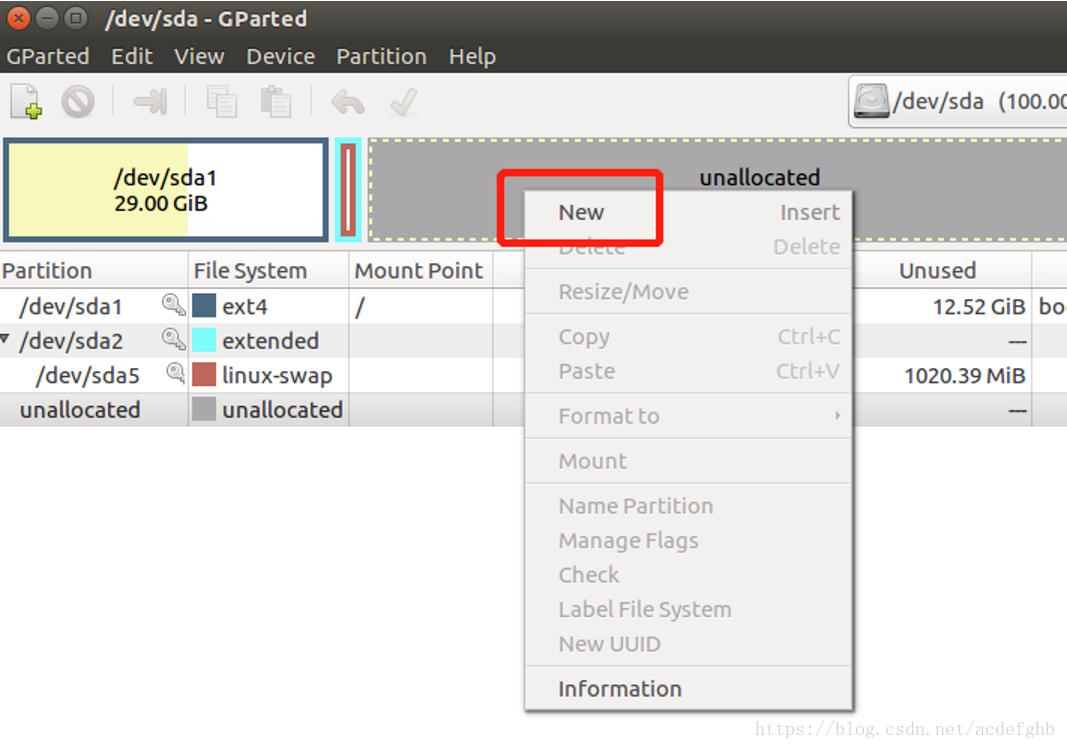Choose Mount in the context menu

point(689,461)
